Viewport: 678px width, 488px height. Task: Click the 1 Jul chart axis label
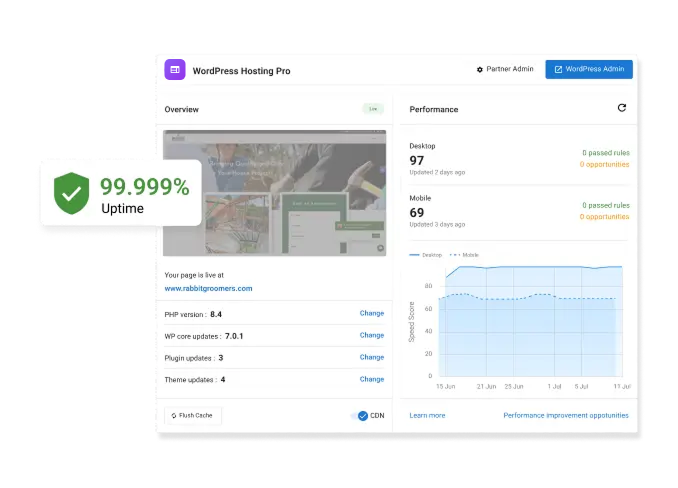(554, 386)
